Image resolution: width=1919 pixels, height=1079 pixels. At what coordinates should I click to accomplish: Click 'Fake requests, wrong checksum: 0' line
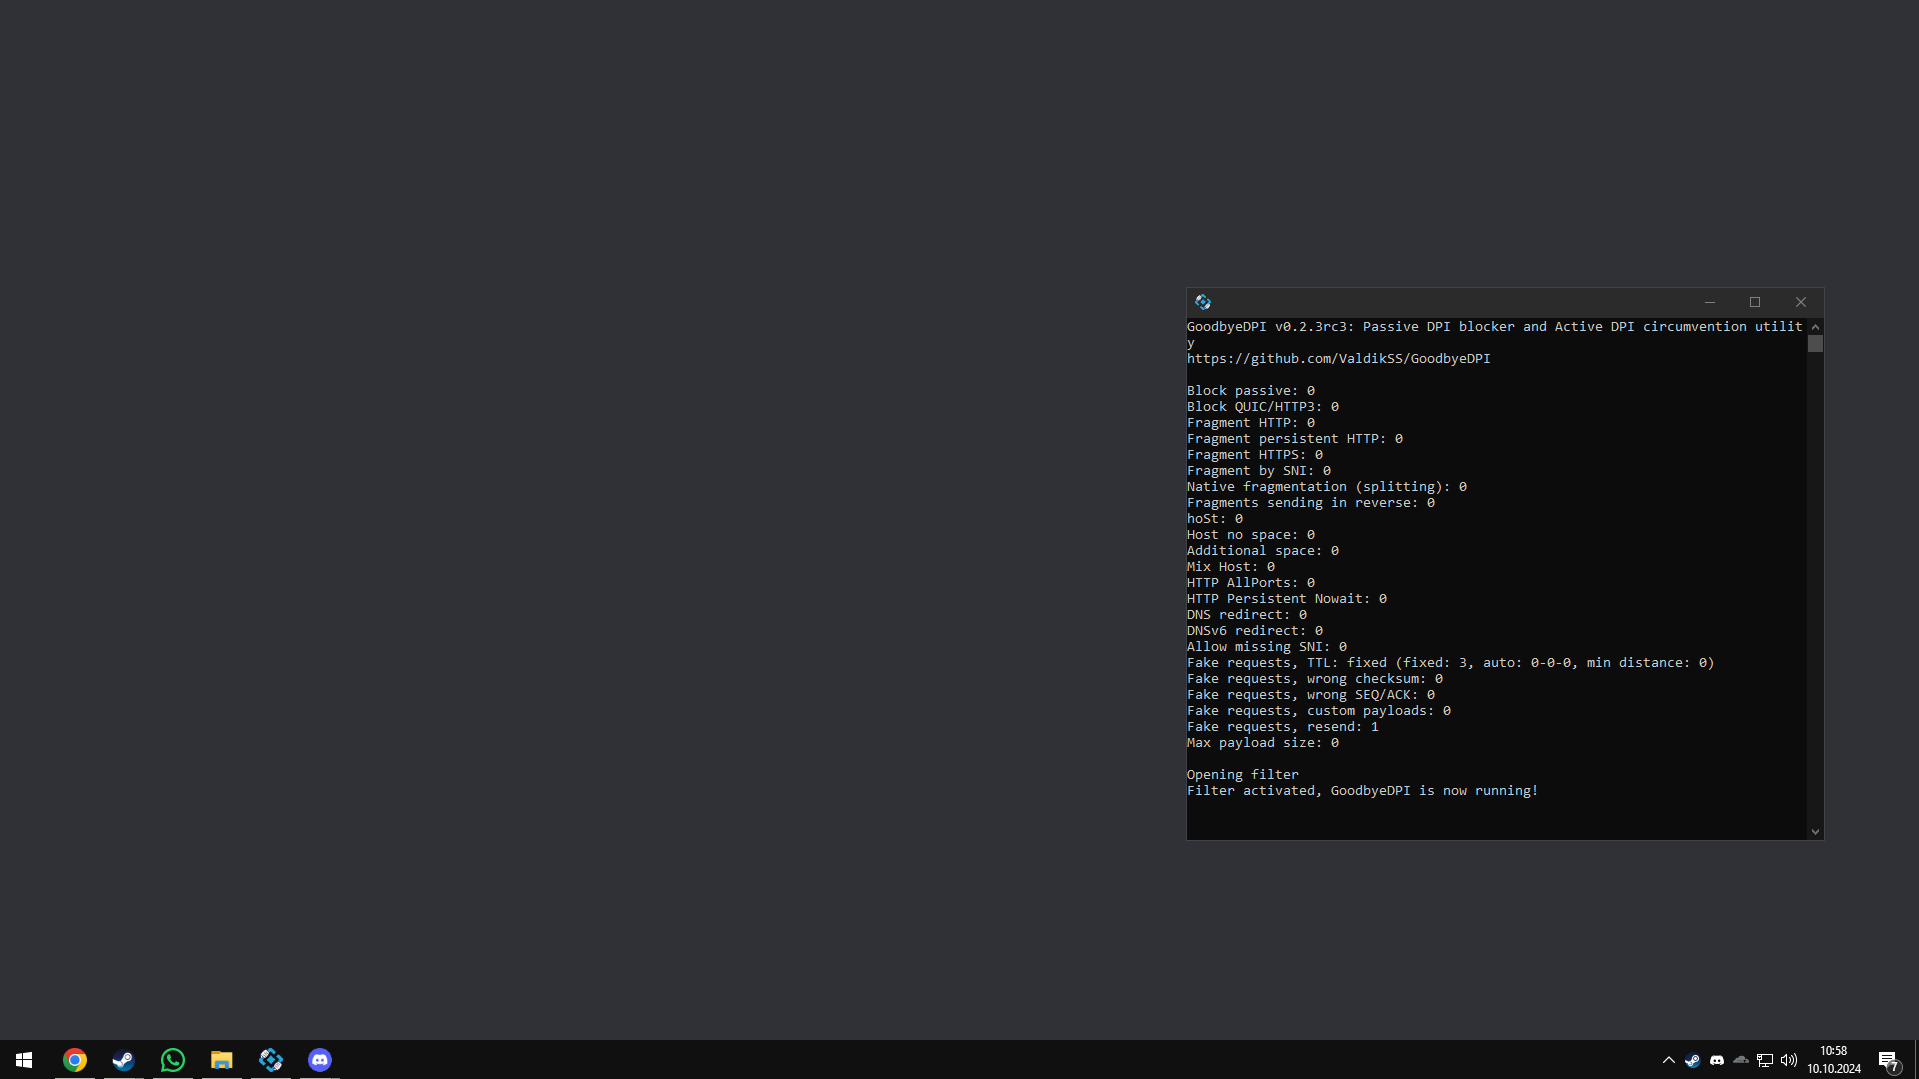[1315, 679]
